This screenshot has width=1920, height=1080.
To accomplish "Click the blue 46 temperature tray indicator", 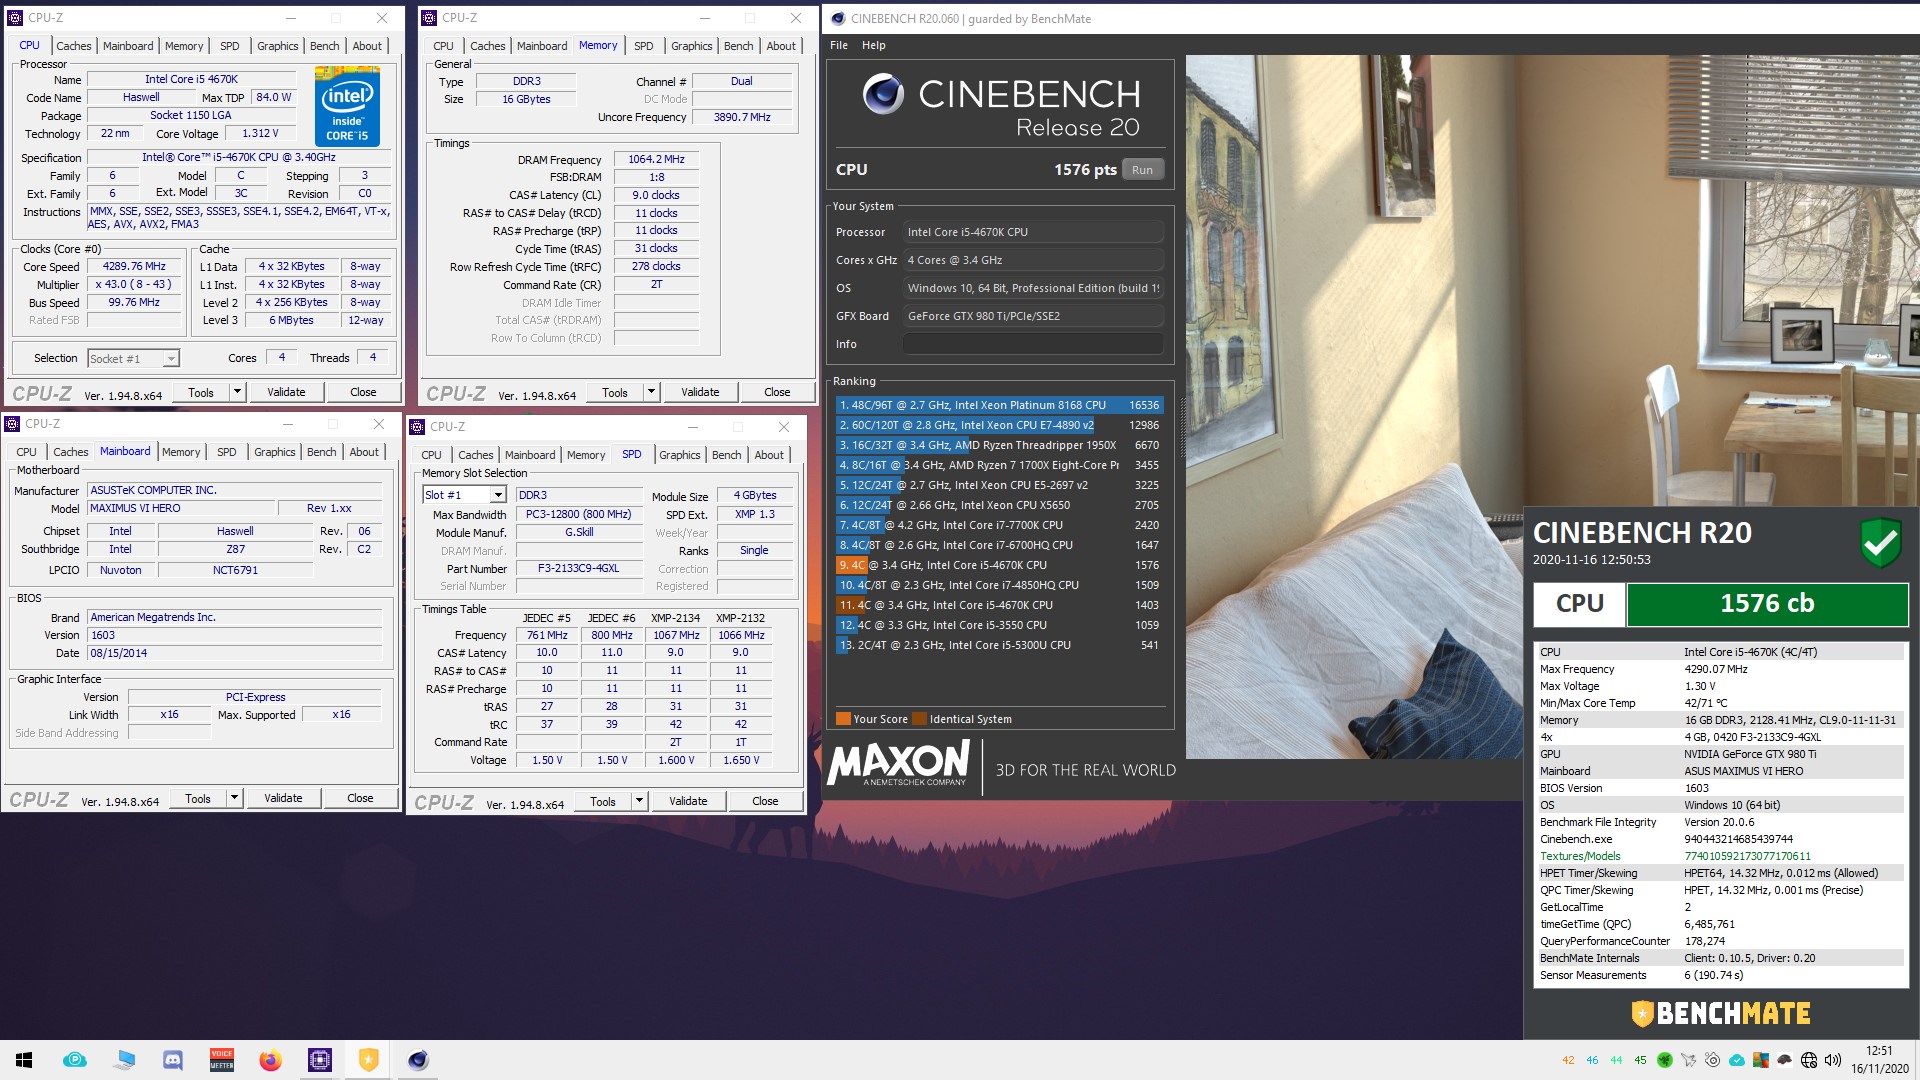I will tap(1592, 1060).
